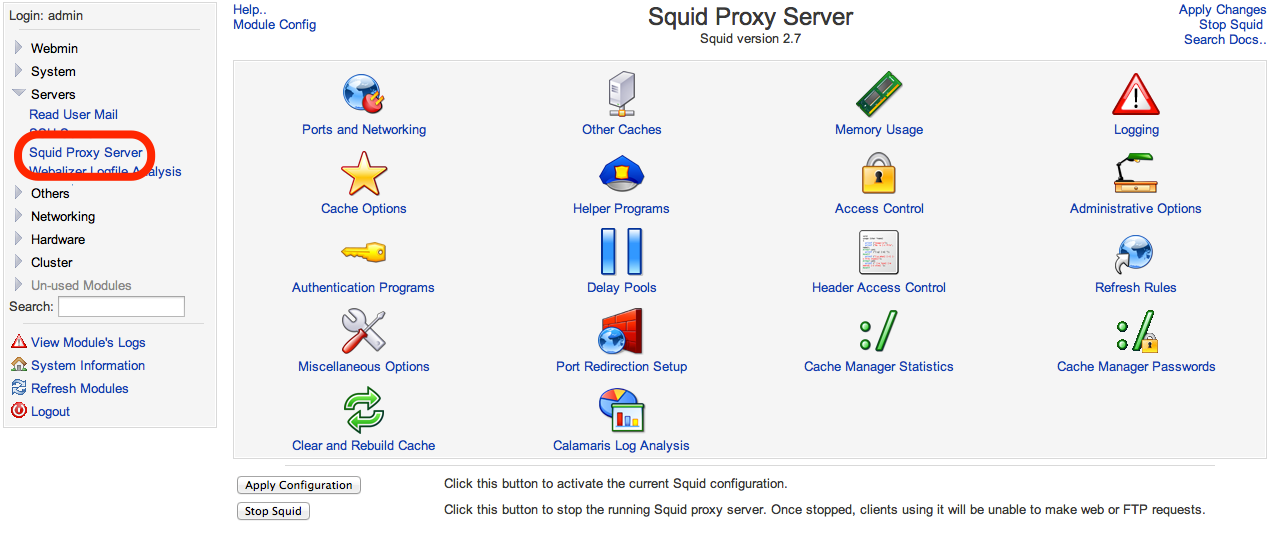The image size is (1273, 535).
Task: Expand the Hardware category arrow
Action: point(18,238)
